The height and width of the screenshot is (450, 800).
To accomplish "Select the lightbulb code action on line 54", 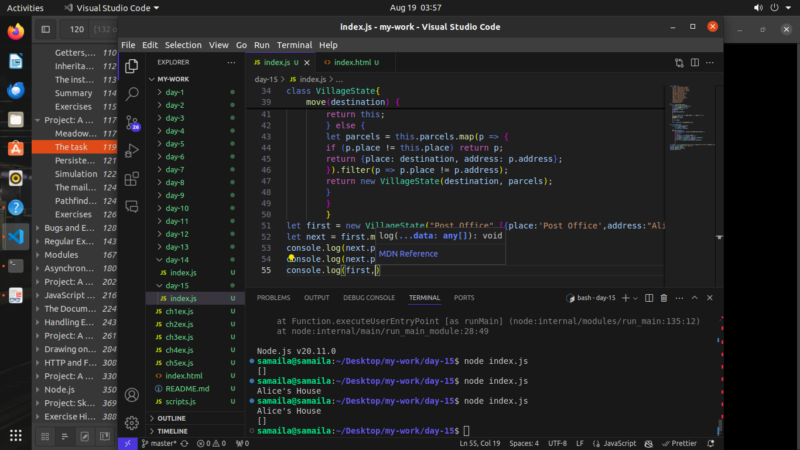I will [x=291, y=258].
